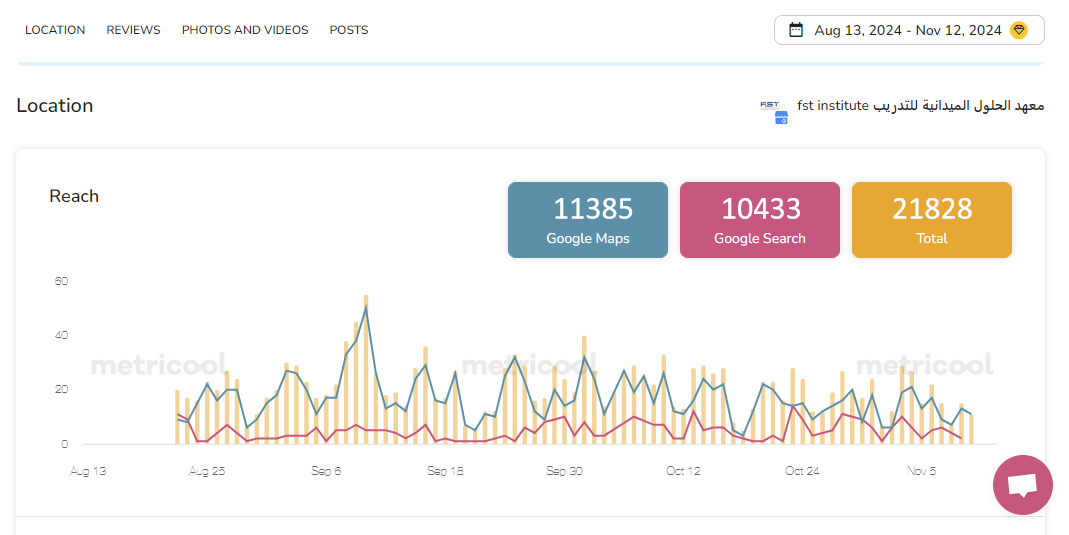This screenshot has height=535, width=1069.
Task: Open the LOCATION tab
Action: (55, 30)
